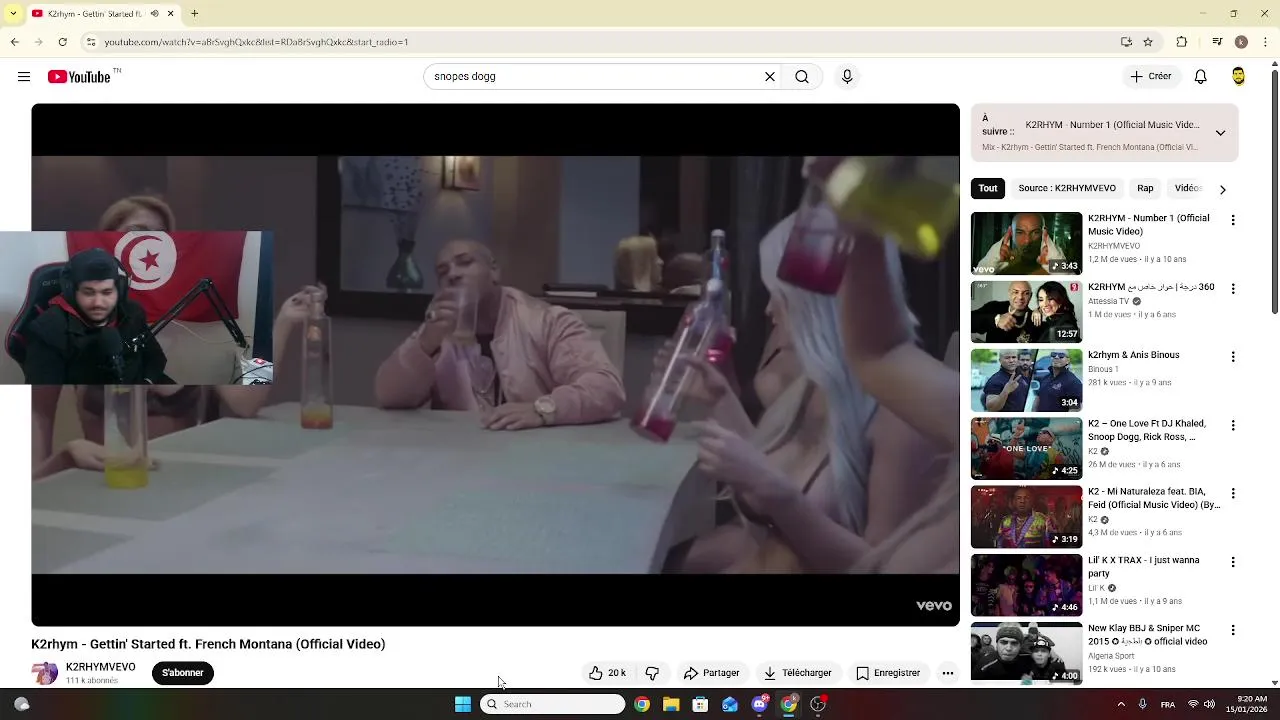Select the Tout filter chip
This screenshot has width=1280, height=720.
(988, 188)
